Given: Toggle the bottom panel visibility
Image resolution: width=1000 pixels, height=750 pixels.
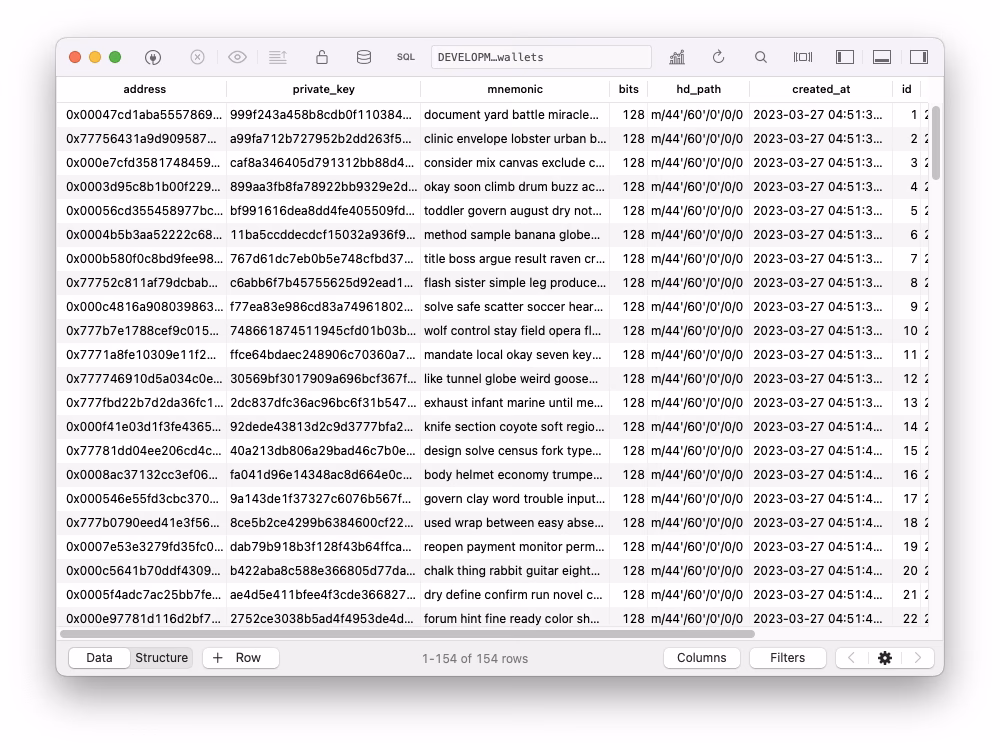Looking at the screenshot, I should click(883, 57).
